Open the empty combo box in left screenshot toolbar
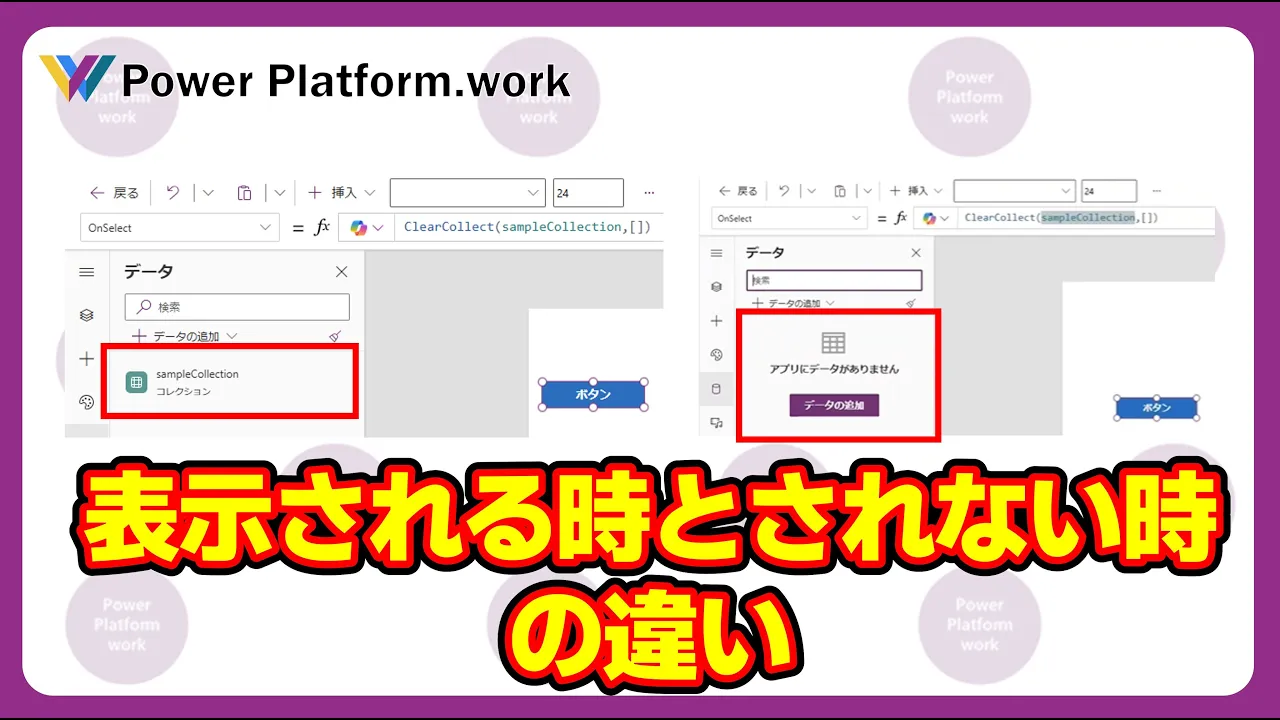This screenshot has width=1280, height=720. point(467,193)
